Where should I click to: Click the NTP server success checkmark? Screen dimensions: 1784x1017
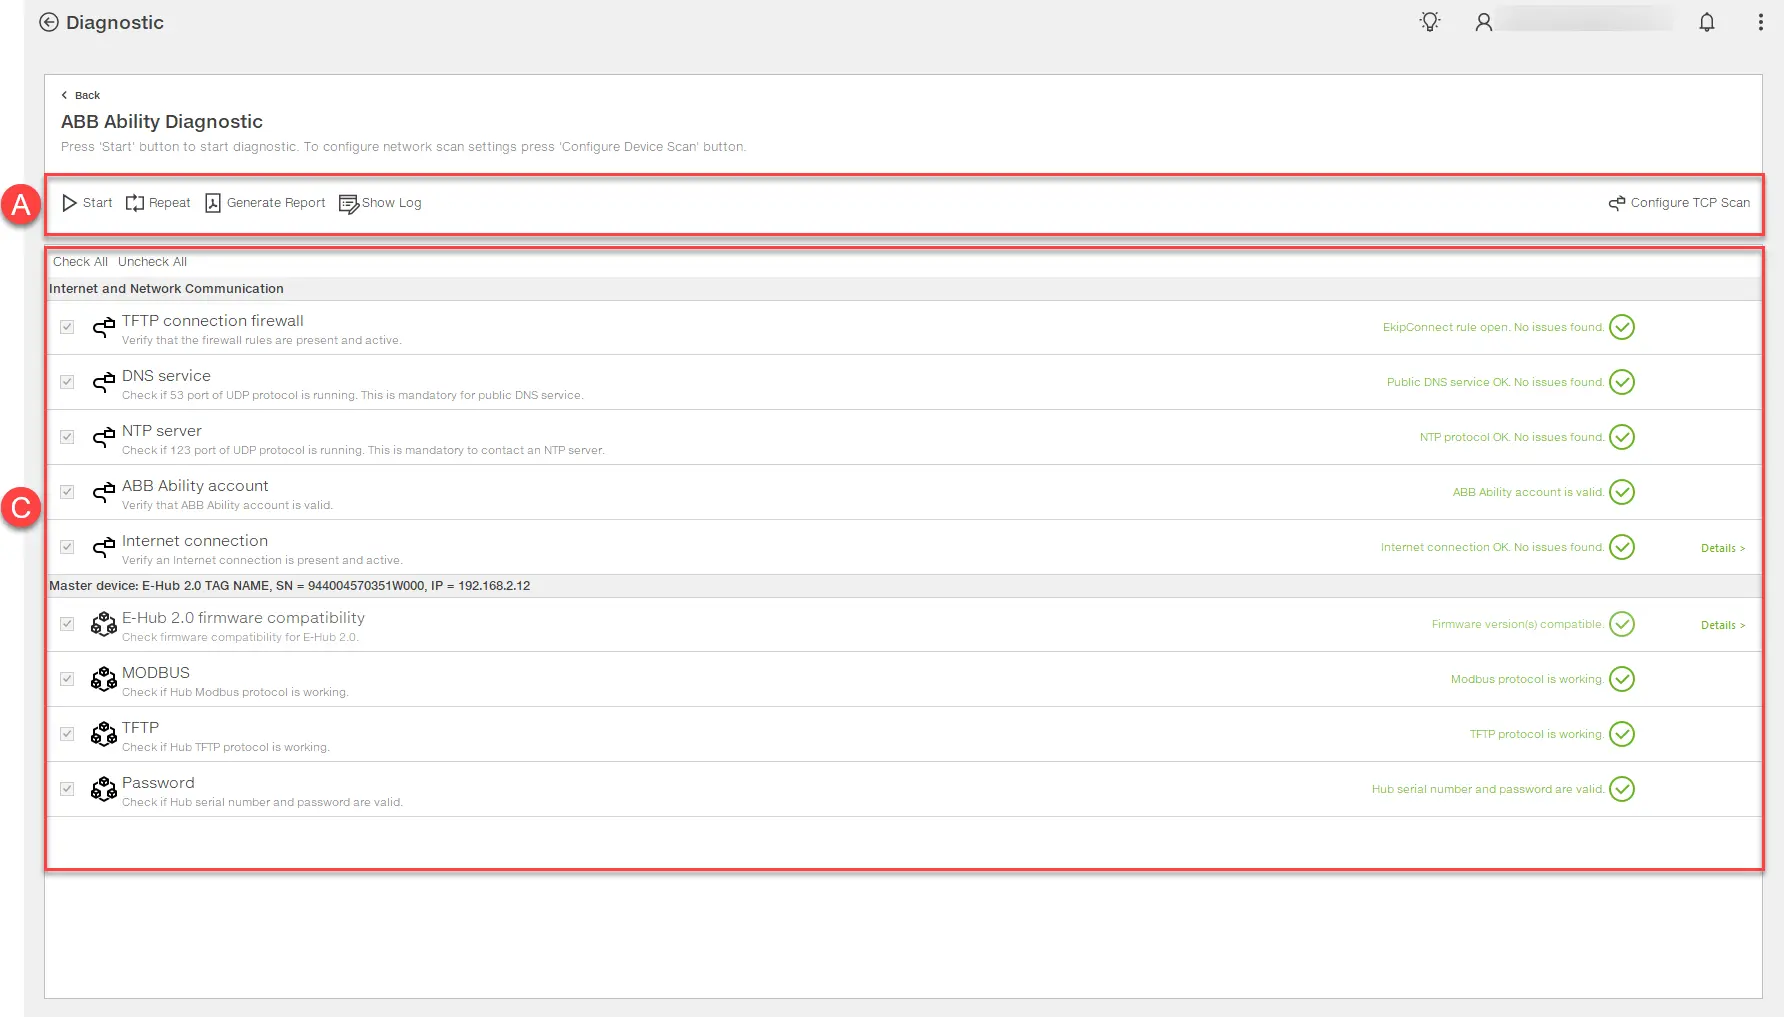[x=1621, y=437]
